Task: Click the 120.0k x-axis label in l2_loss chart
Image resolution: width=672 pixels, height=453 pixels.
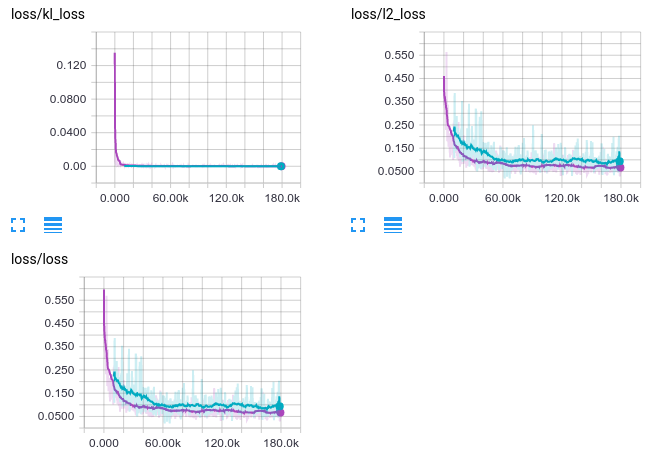Action: pyautogui.click(x=564, y=199)
